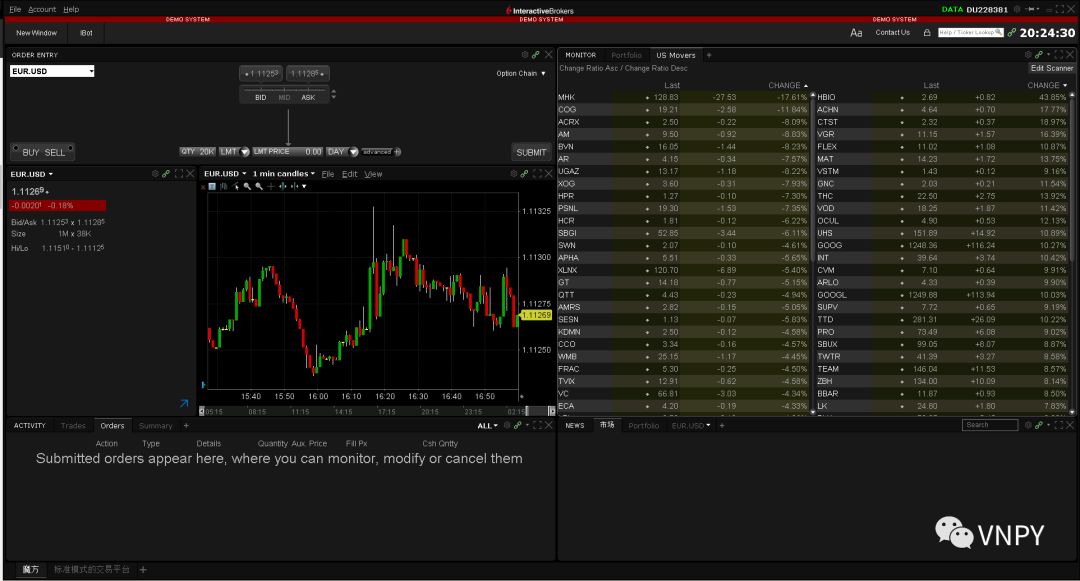Image resolution: width=1080 pixels, height=581 pixels.
Task: Expand advanced order options plus icon
Action: (397, 151)
